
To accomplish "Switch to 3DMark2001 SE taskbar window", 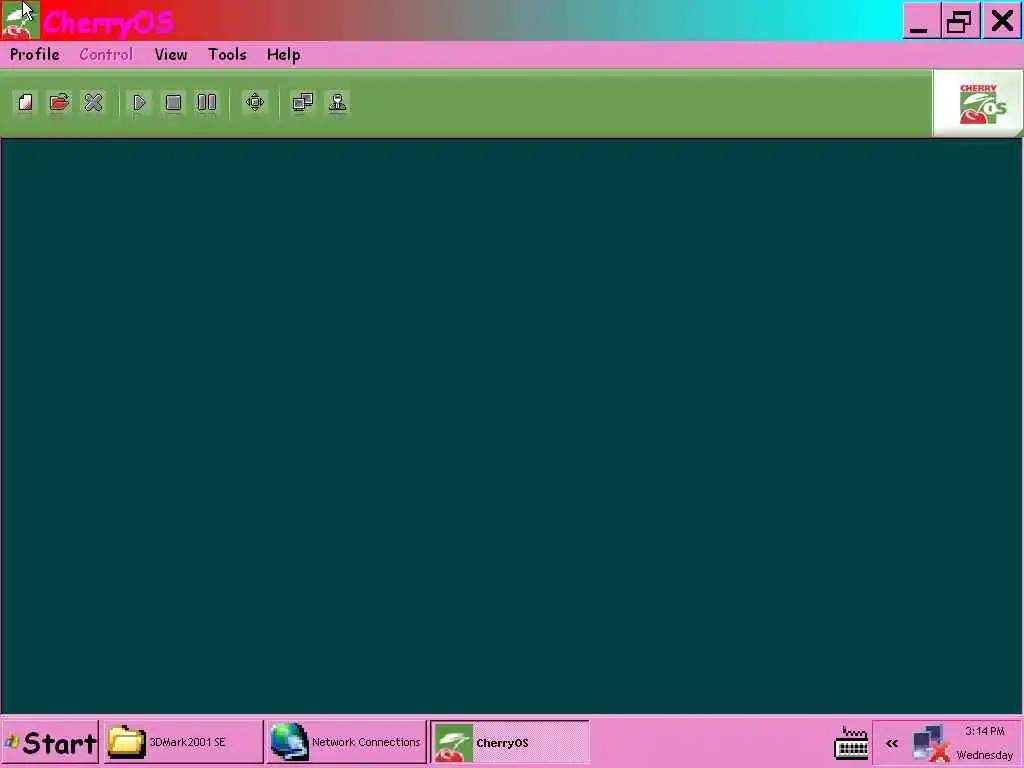I will tap(184, 743).
